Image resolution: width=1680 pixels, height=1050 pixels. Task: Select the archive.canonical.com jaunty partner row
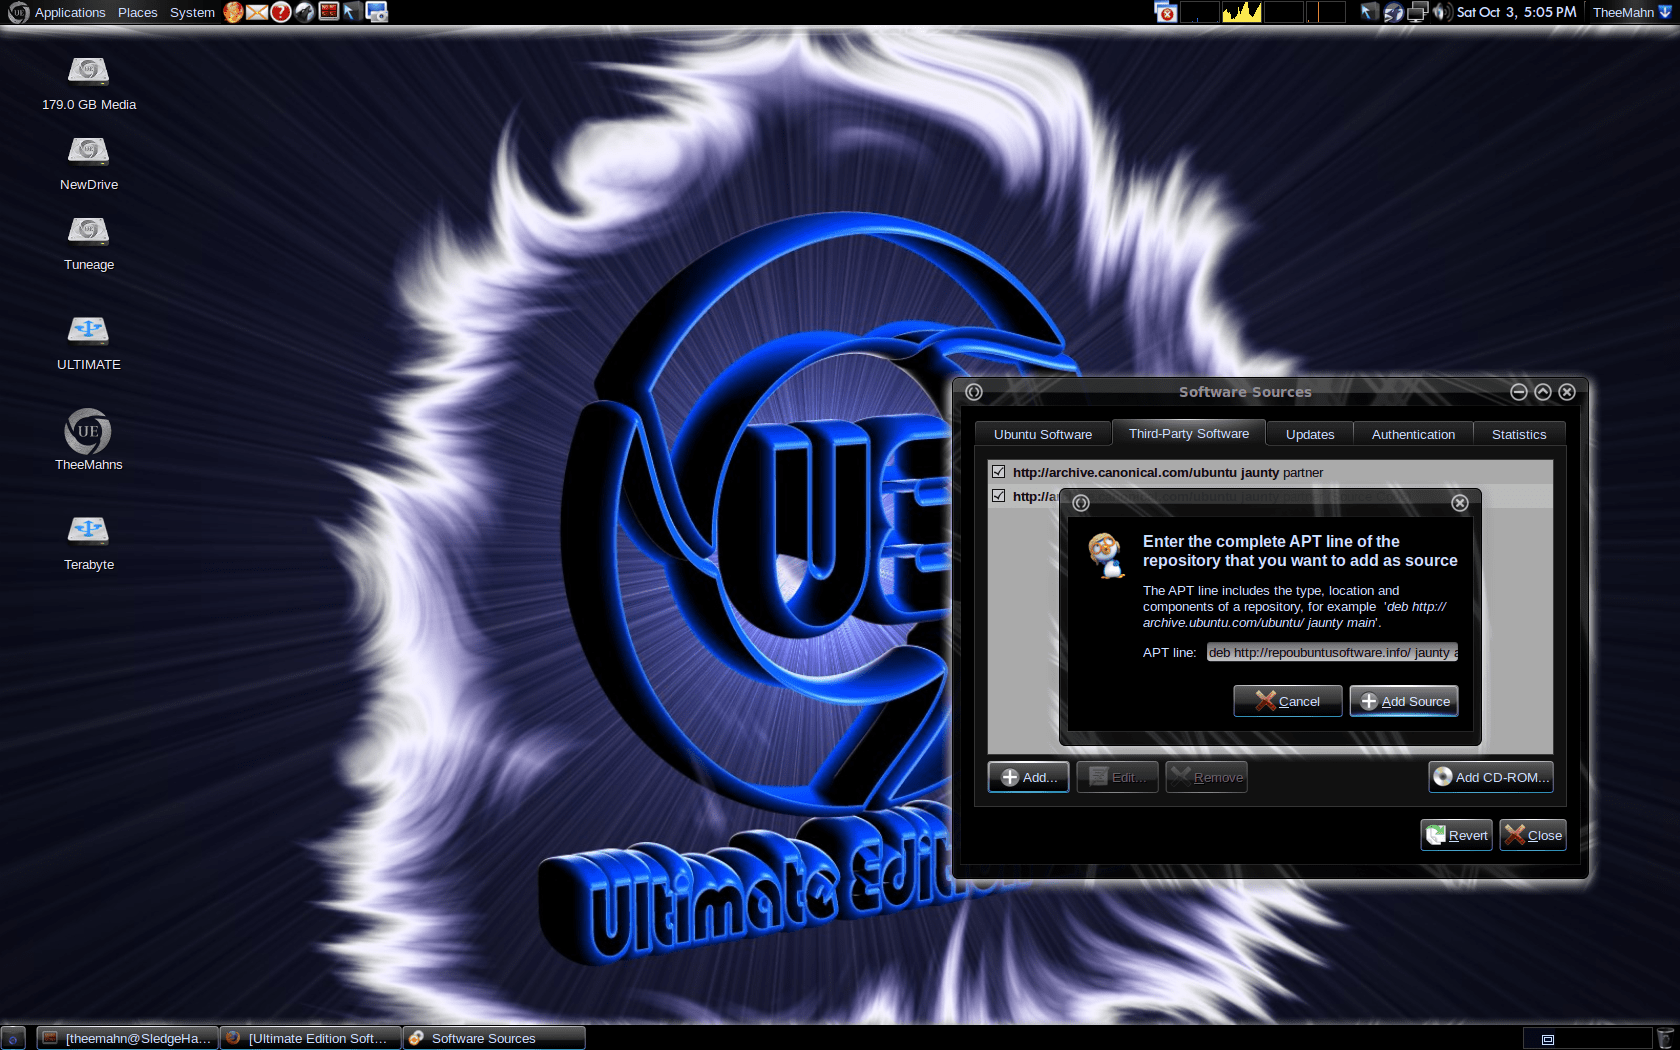1270,472
